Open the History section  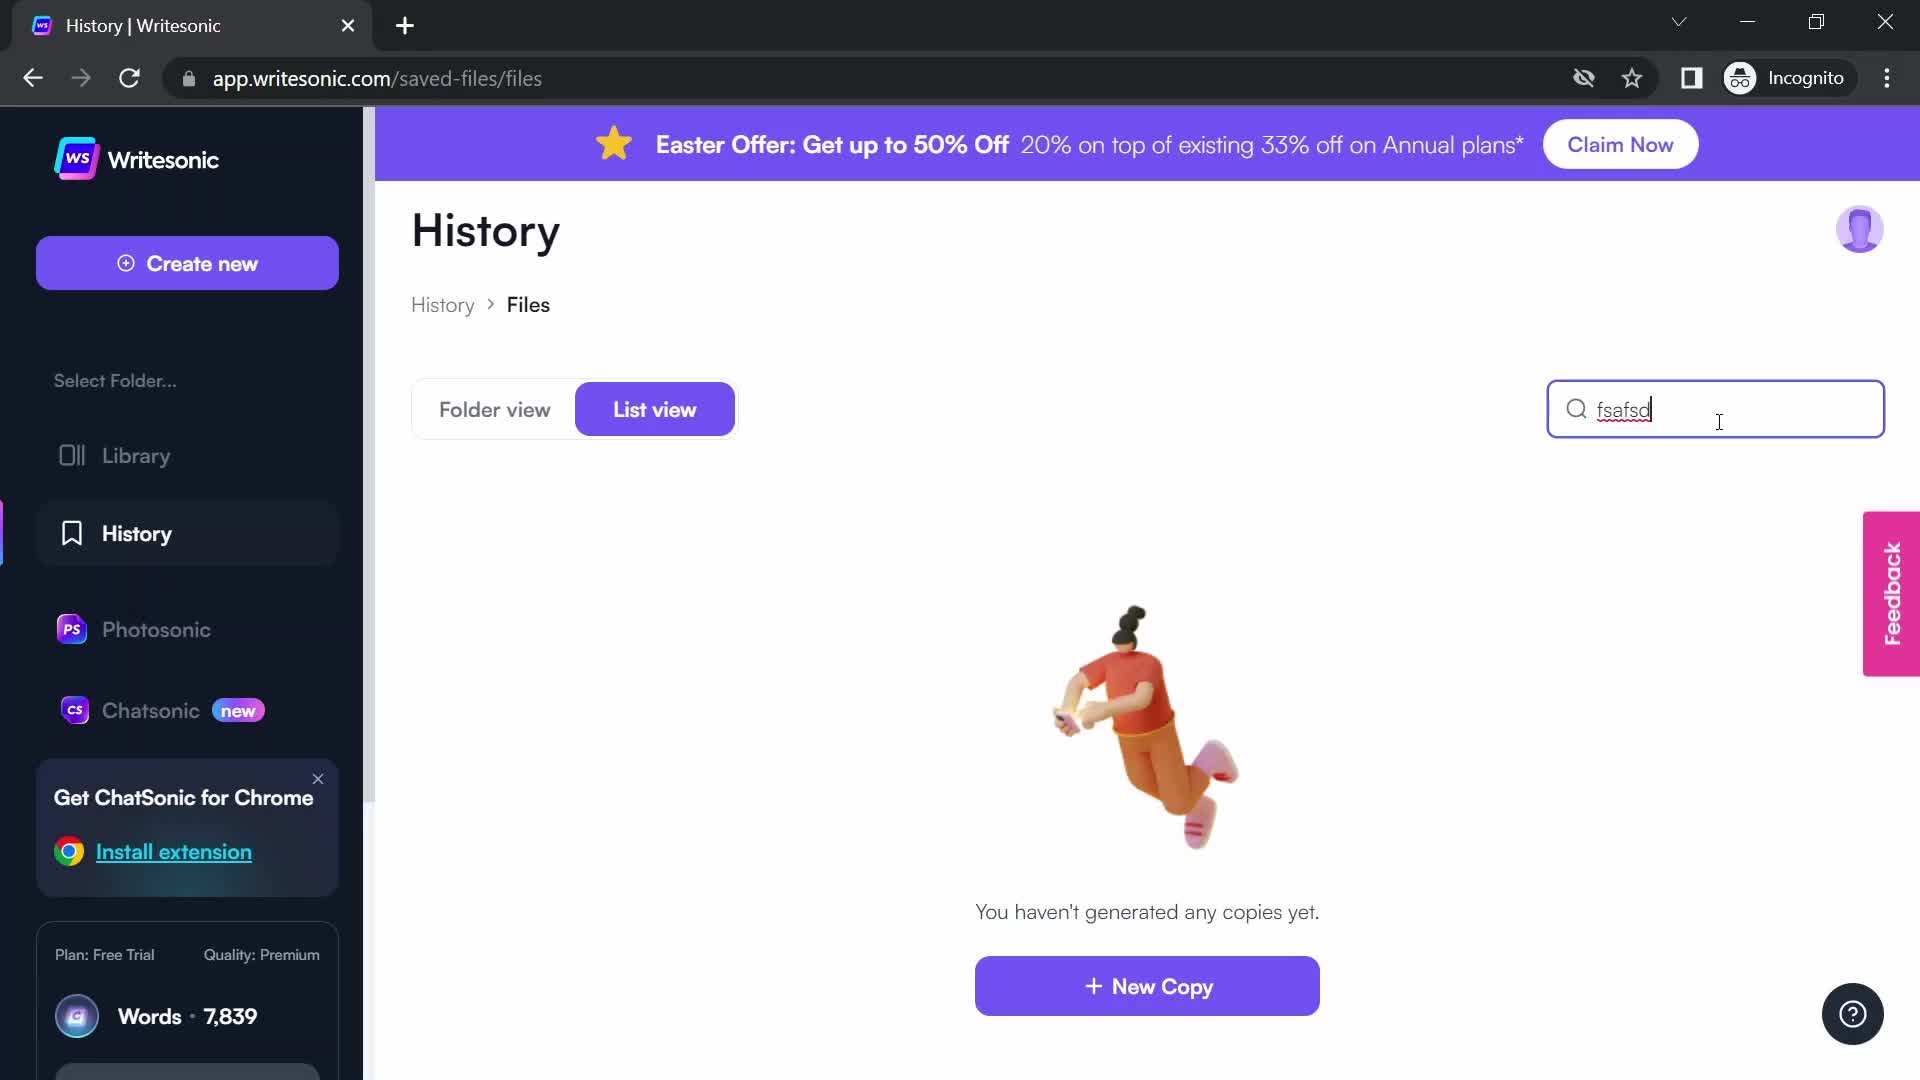[x=138, y=534]
